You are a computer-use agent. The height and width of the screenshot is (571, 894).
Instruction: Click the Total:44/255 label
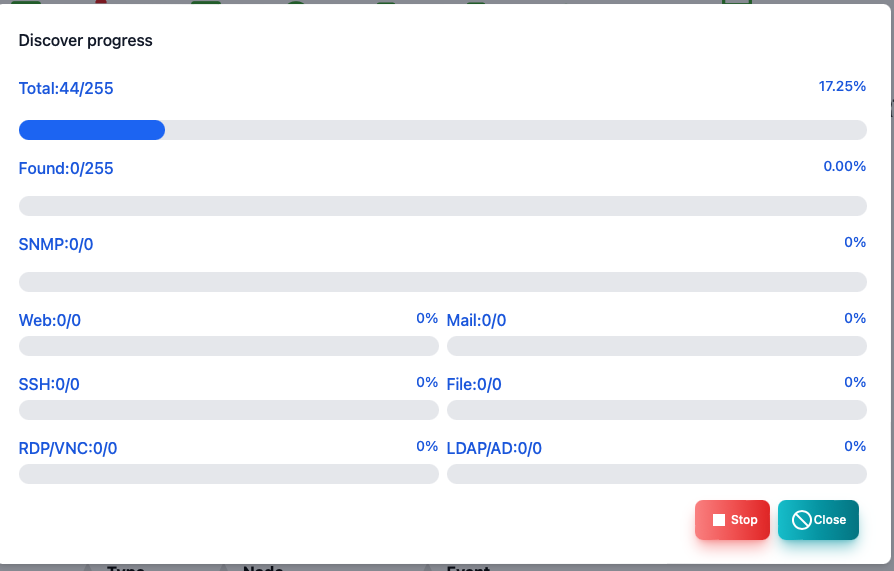tap(66, 88)
